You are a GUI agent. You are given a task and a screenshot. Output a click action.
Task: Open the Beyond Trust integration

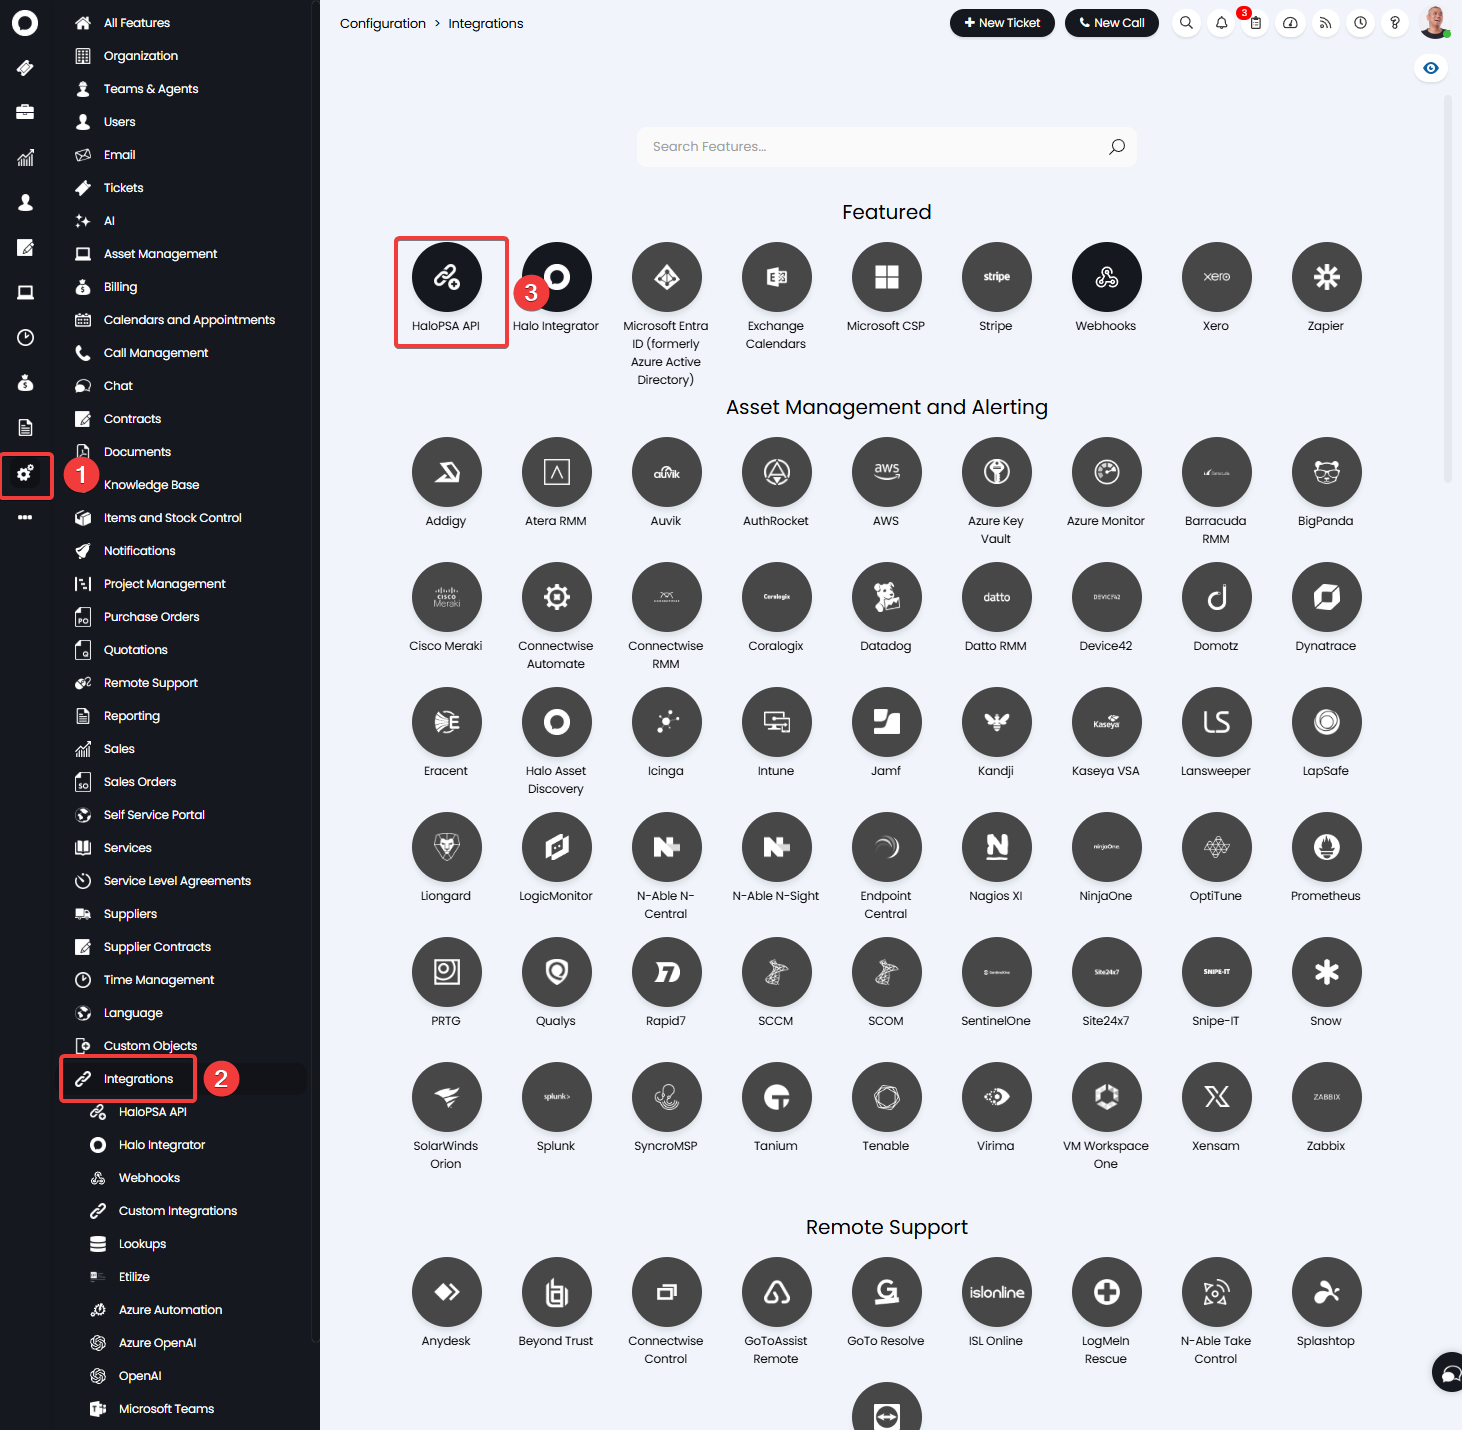tap(557, 1292)
